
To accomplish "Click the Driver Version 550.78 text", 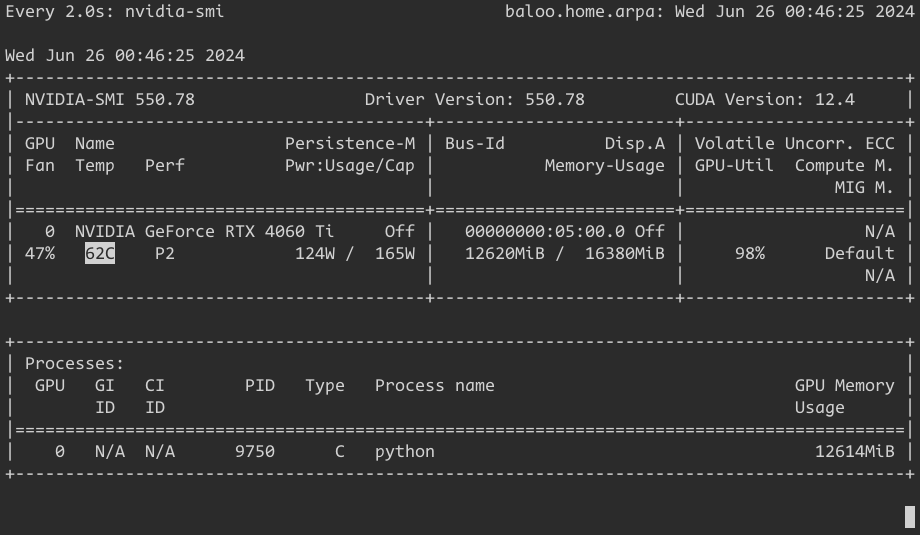I will coord(475,100).
